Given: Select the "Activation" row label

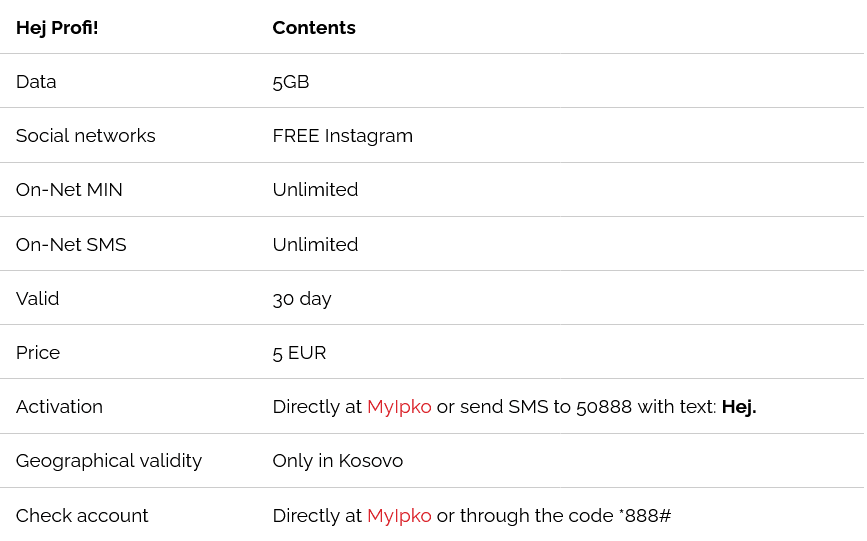Looking at the screenshot, I should [59, 407].
